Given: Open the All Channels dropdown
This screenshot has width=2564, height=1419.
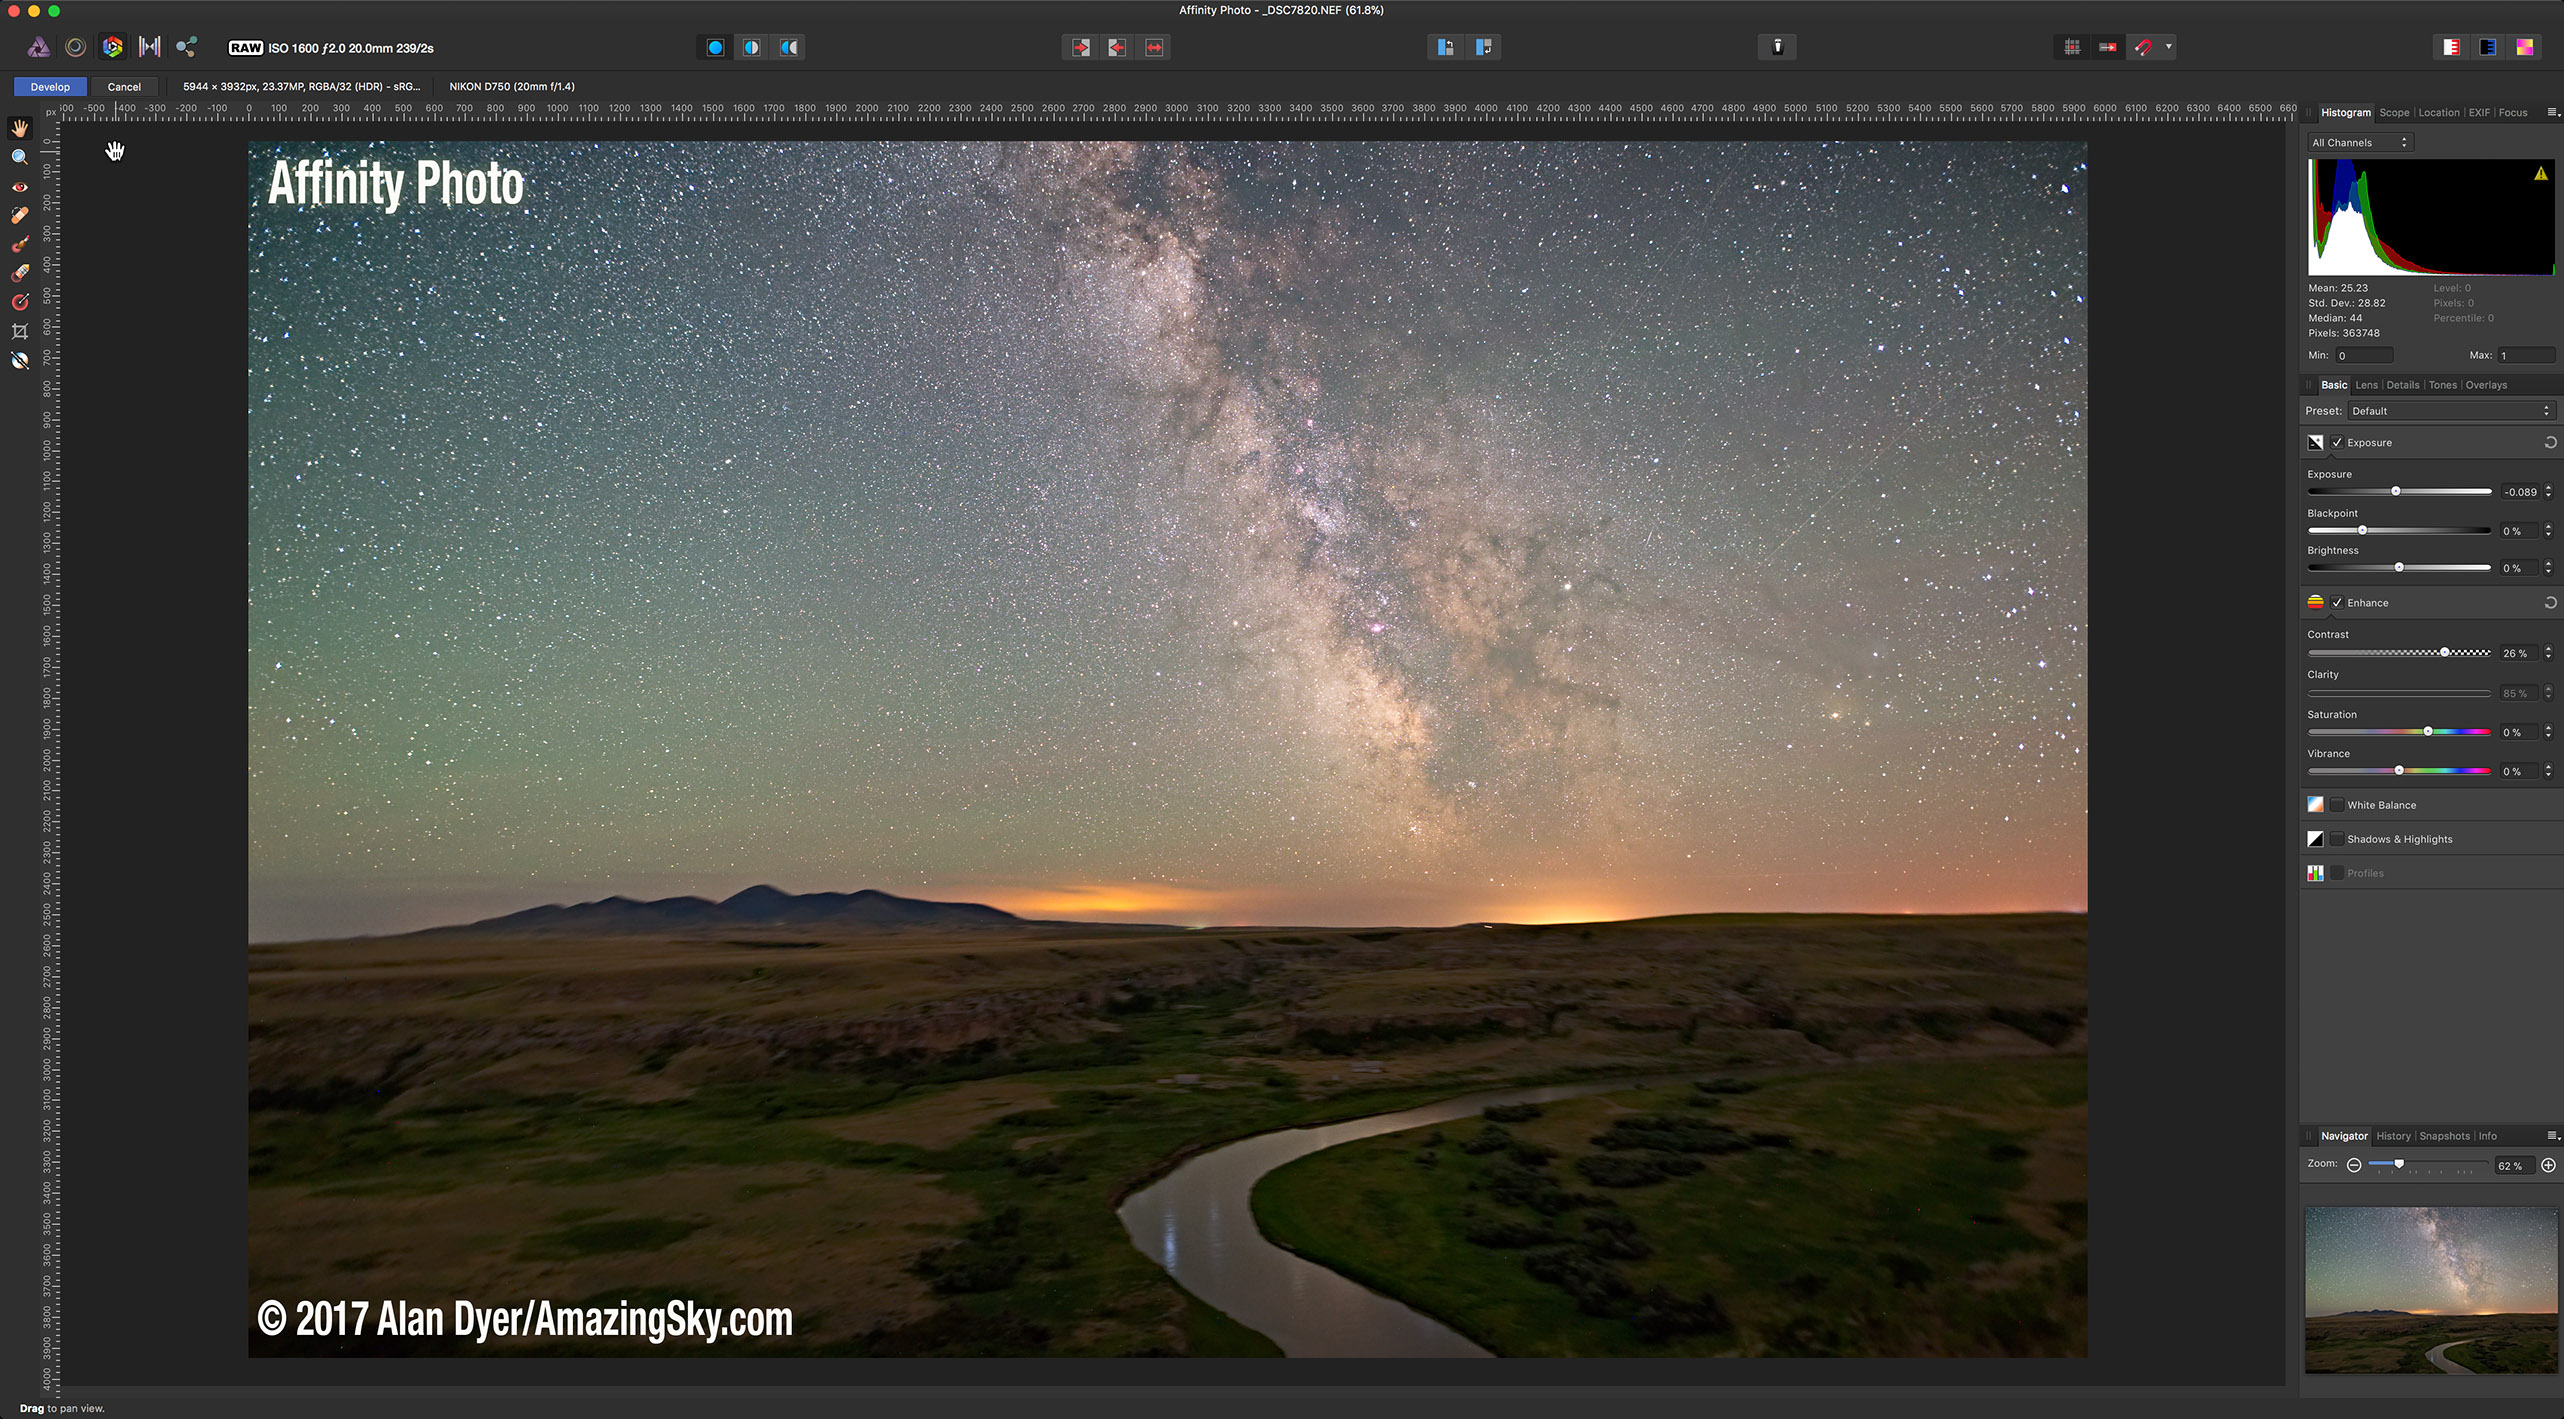Looking at the screenshot, I should tap(2360, 143).
